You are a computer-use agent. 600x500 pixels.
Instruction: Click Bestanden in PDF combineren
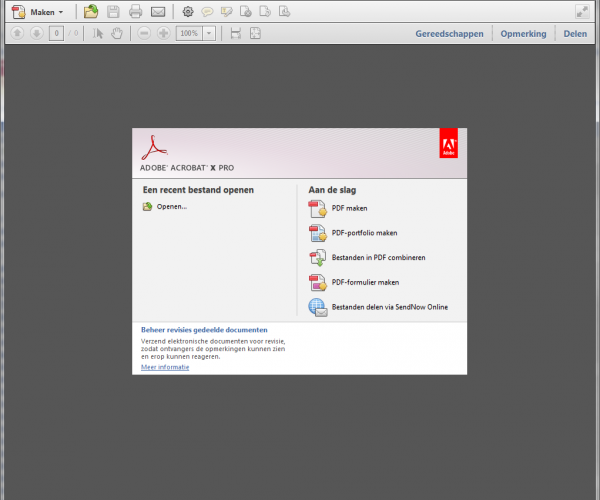378,258
